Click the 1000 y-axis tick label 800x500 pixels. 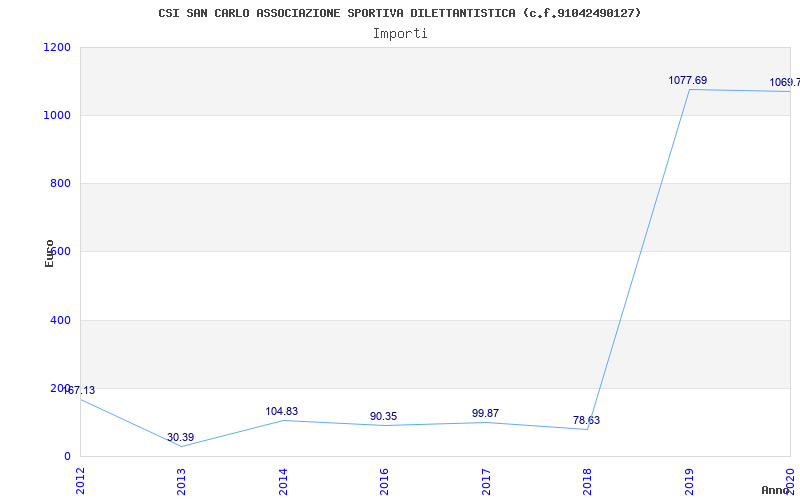[57, 115]
